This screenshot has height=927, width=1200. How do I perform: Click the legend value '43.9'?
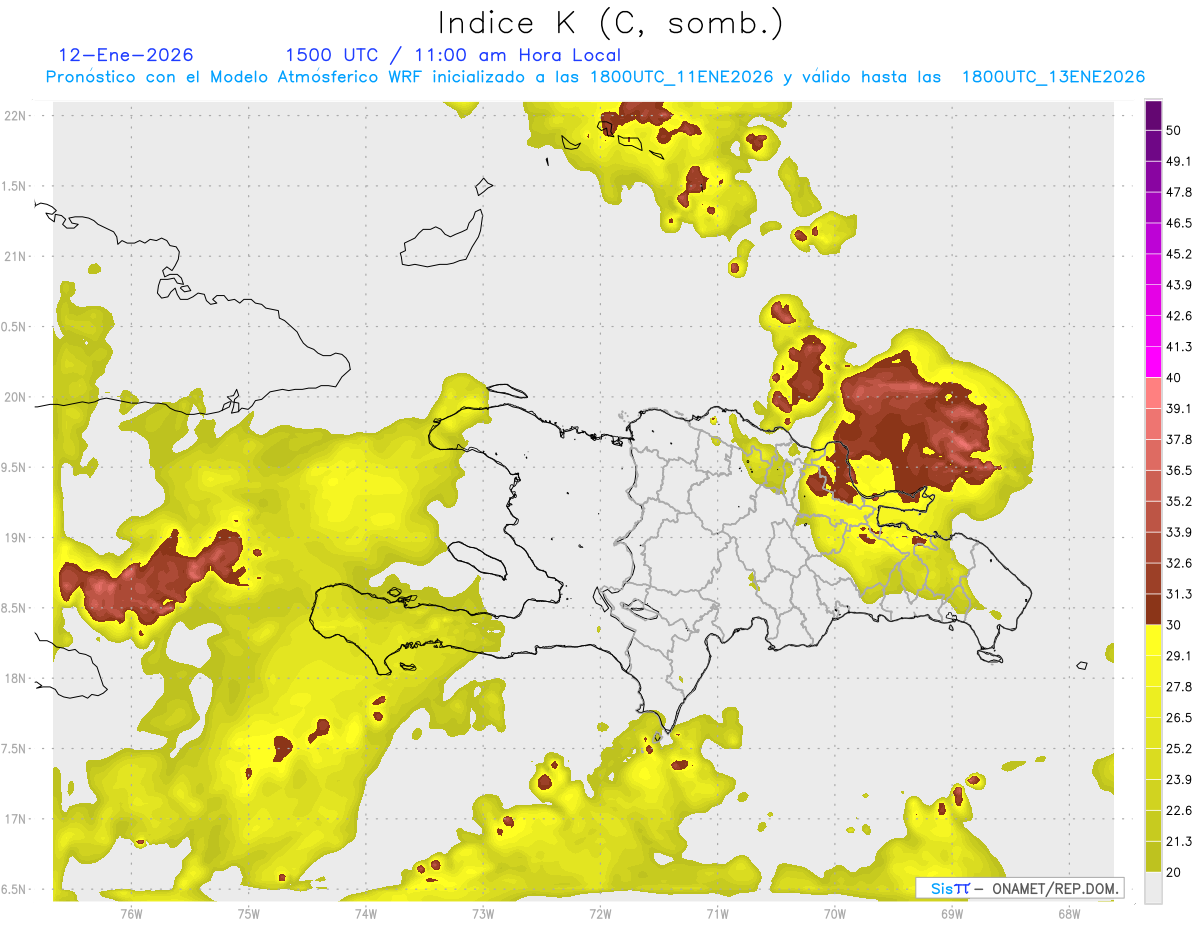[1179, 285]
